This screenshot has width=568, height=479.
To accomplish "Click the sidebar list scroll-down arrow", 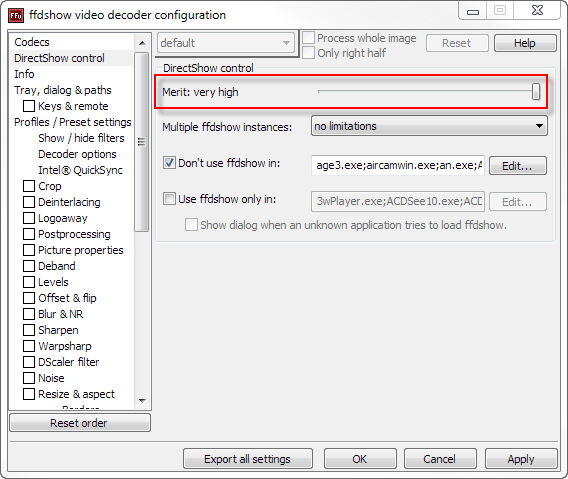I will point(142,401).
